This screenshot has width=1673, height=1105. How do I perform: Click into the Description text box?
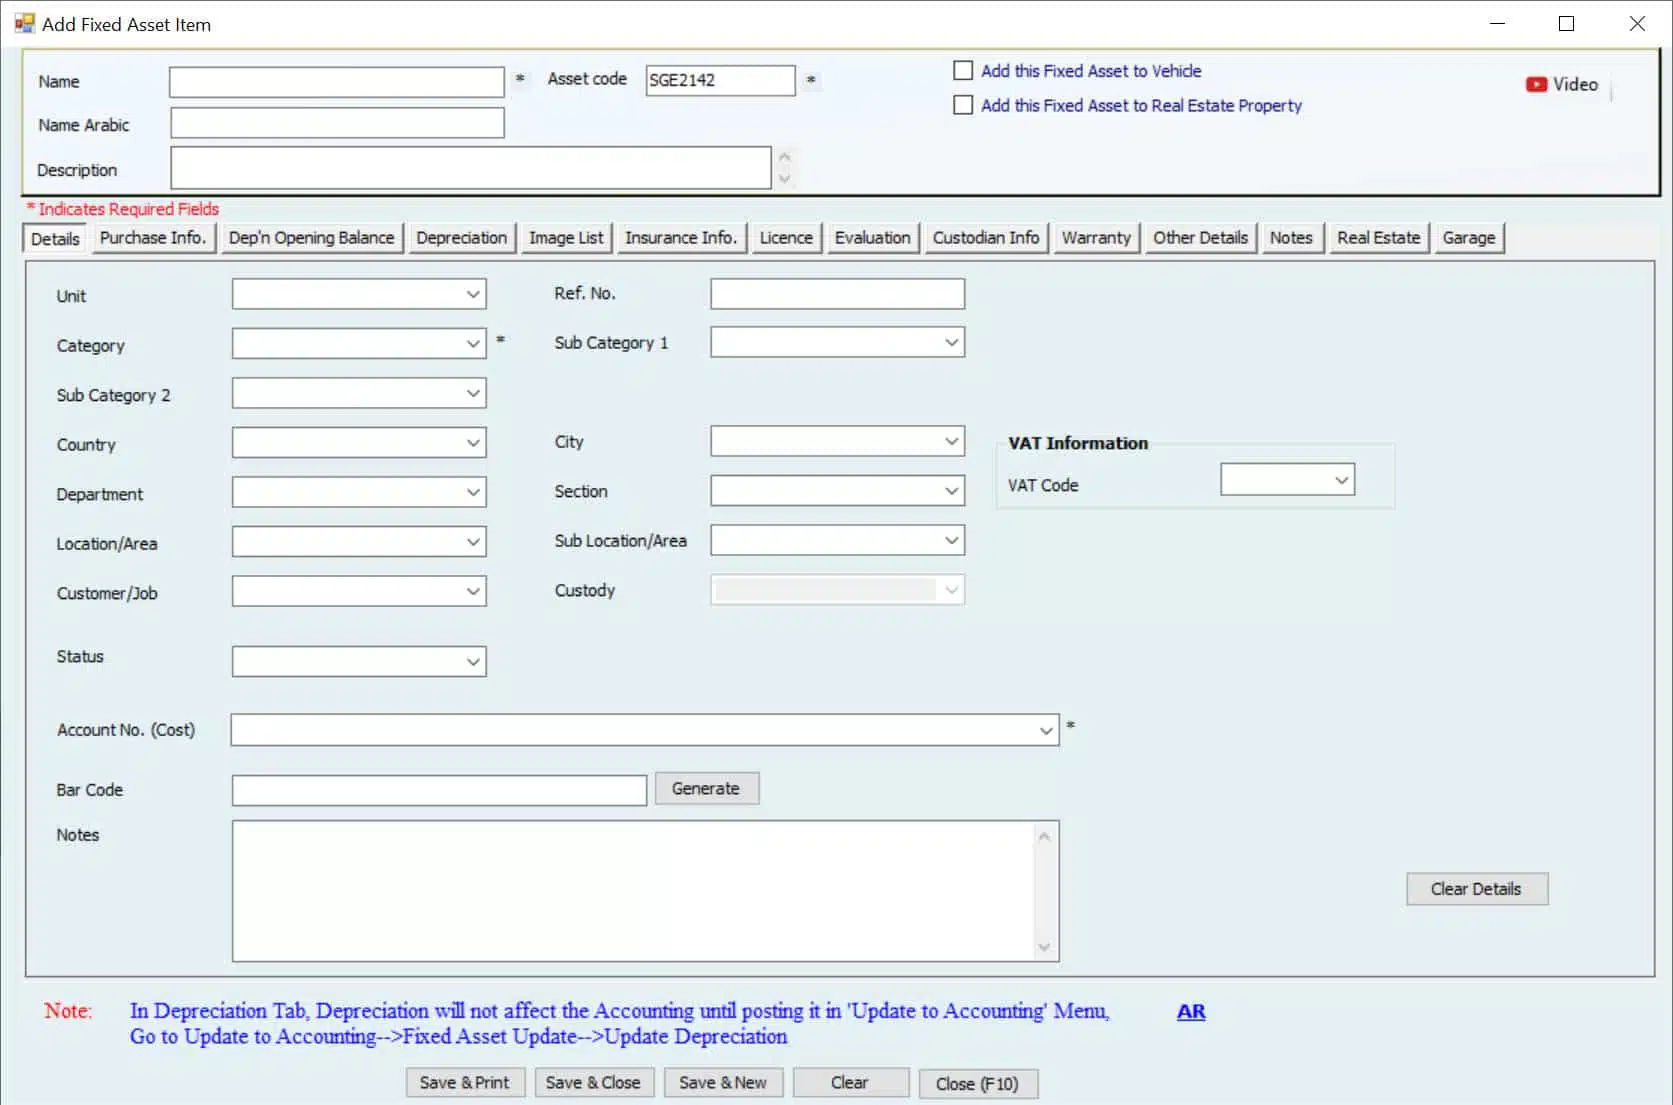[x=470, y=168]
